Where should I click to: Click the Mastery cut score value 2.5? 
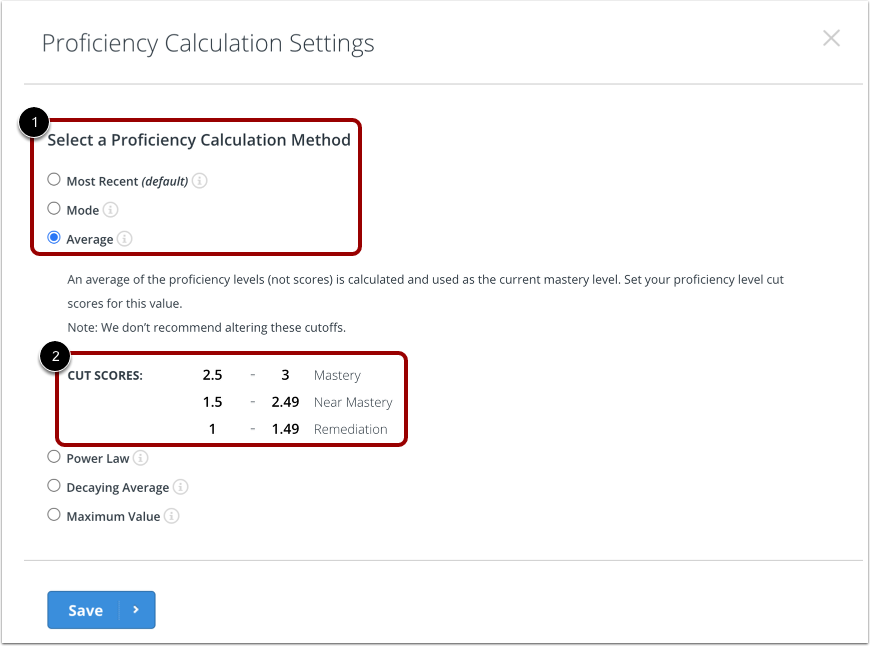(x=212, y=375)
